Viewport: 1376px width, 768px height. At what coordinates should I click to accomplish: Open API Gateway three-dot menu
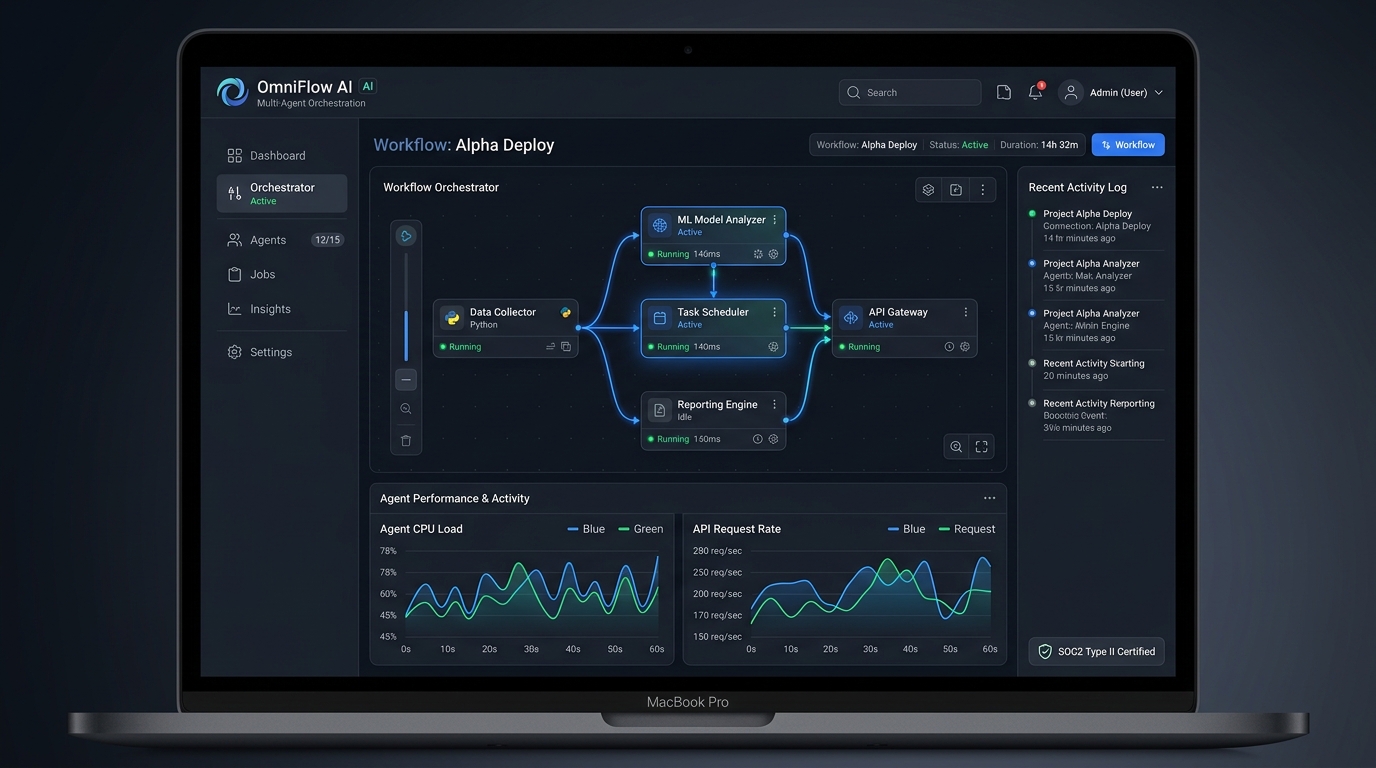pyautogui.click(x=966, y=312)
